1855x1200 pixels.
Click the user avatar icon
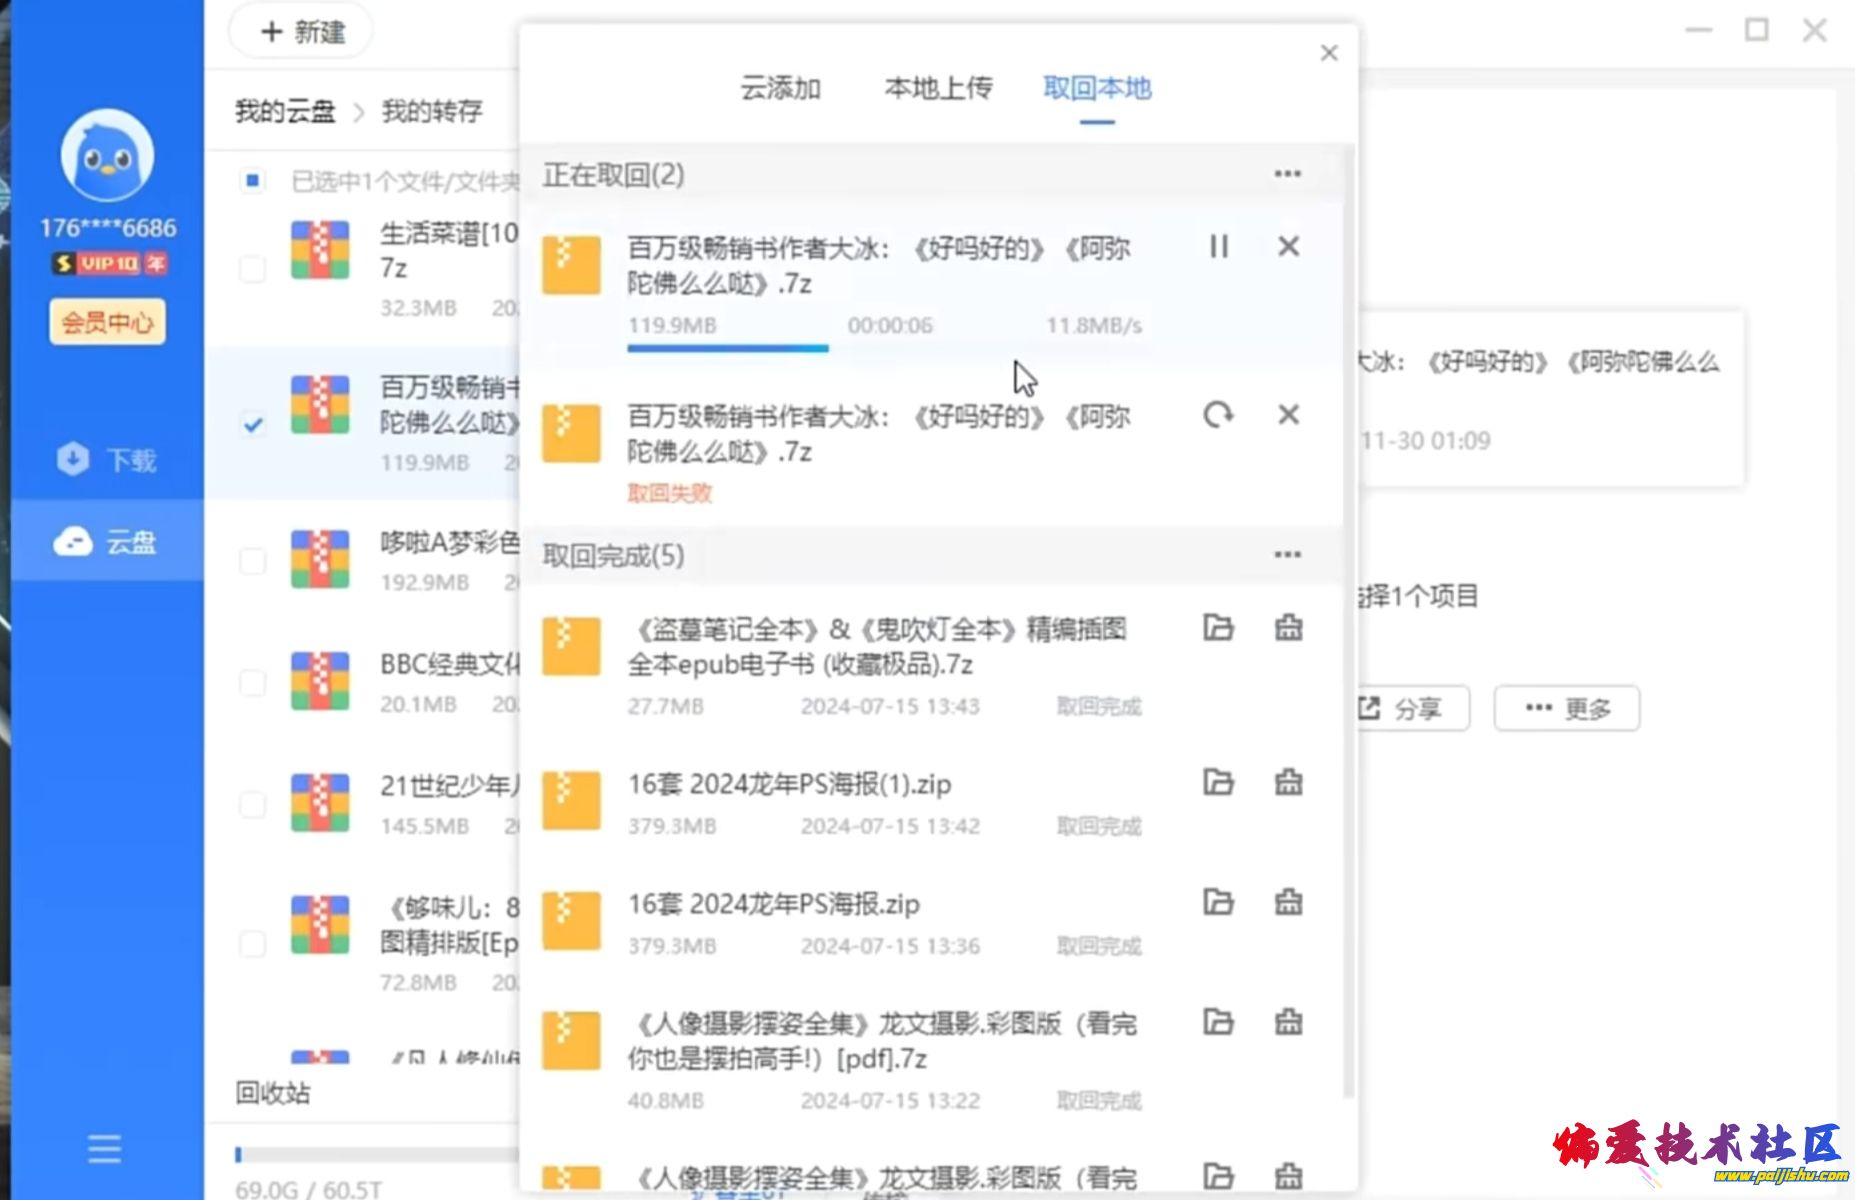107,156
